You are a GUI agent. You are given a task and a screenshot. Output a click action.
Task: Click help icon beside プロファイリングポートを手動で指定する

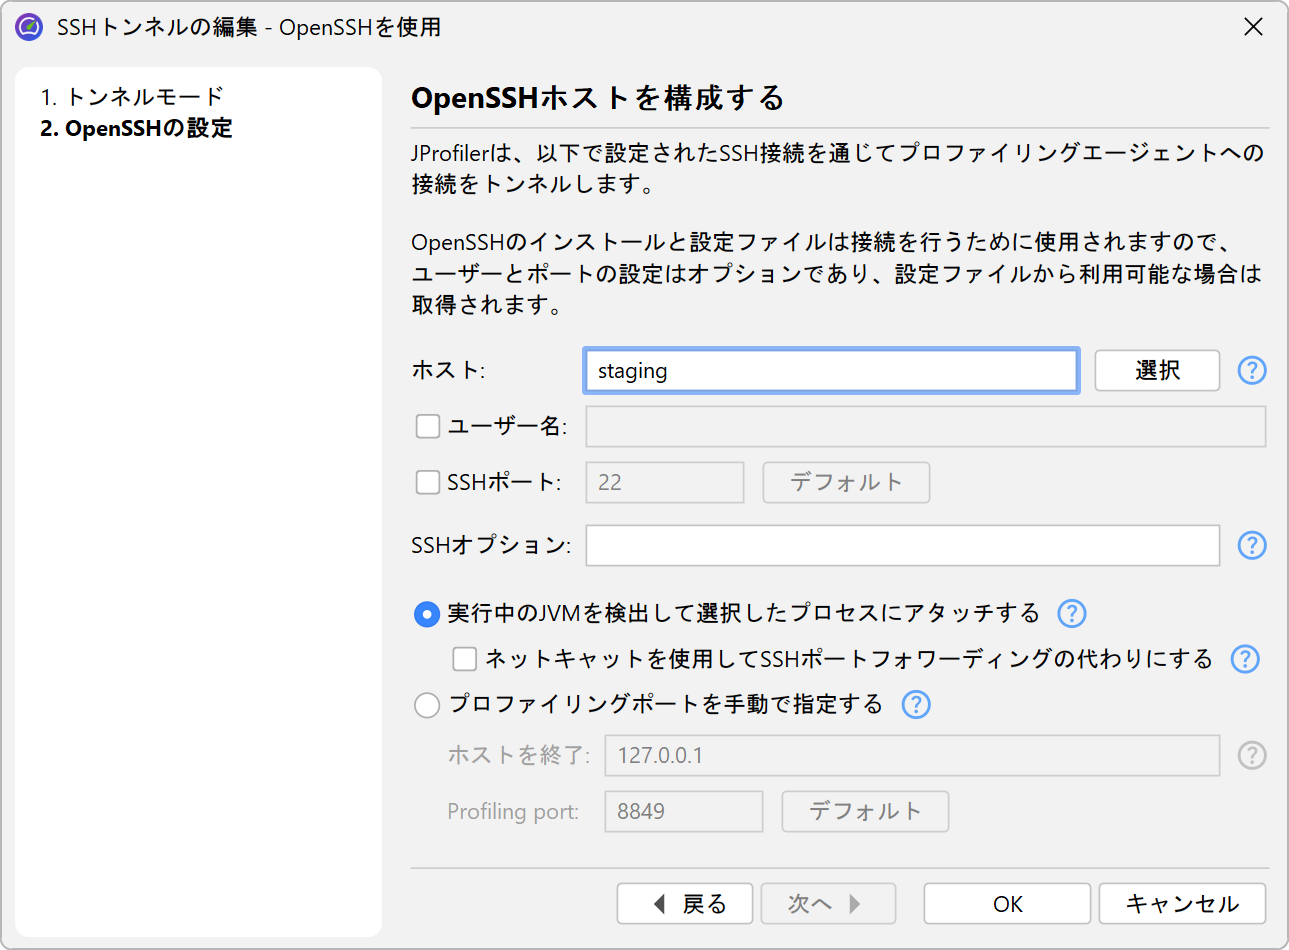click(x=915, y=705)
